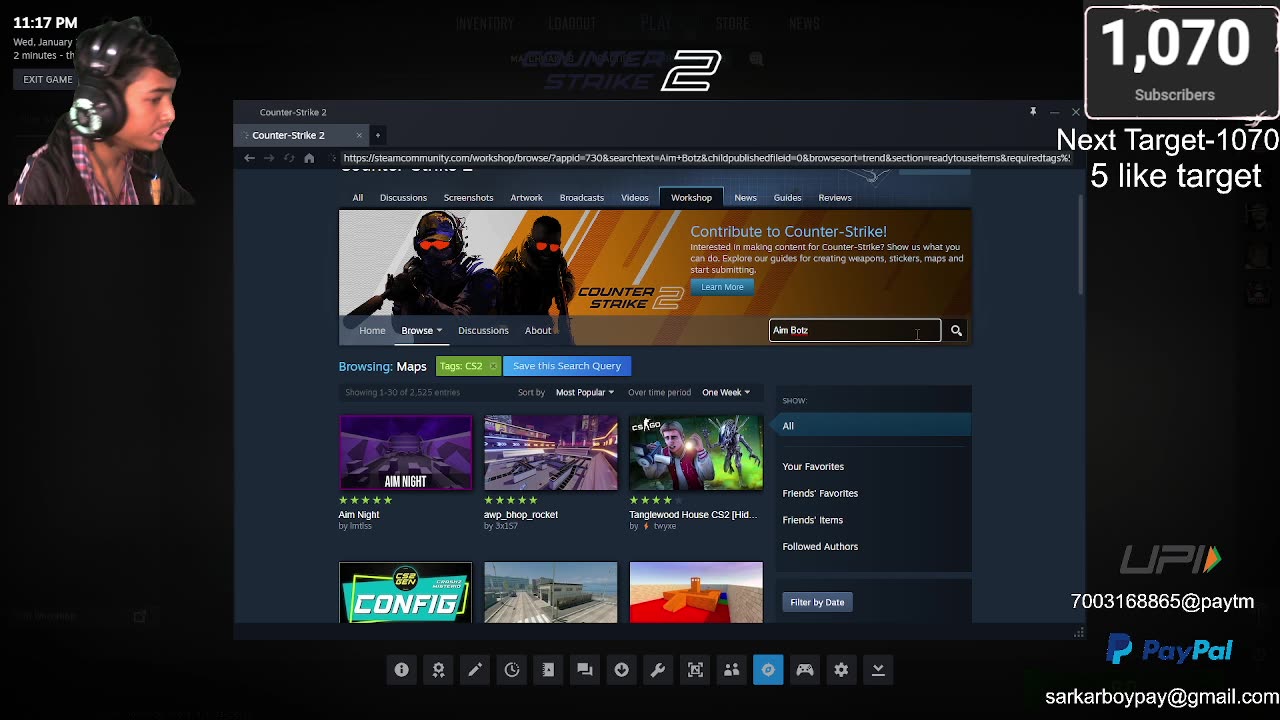Open the Tanglewood House CS2 thumbnail
The width and height of the screenshot is (1280, 720).
pos(696,453)
